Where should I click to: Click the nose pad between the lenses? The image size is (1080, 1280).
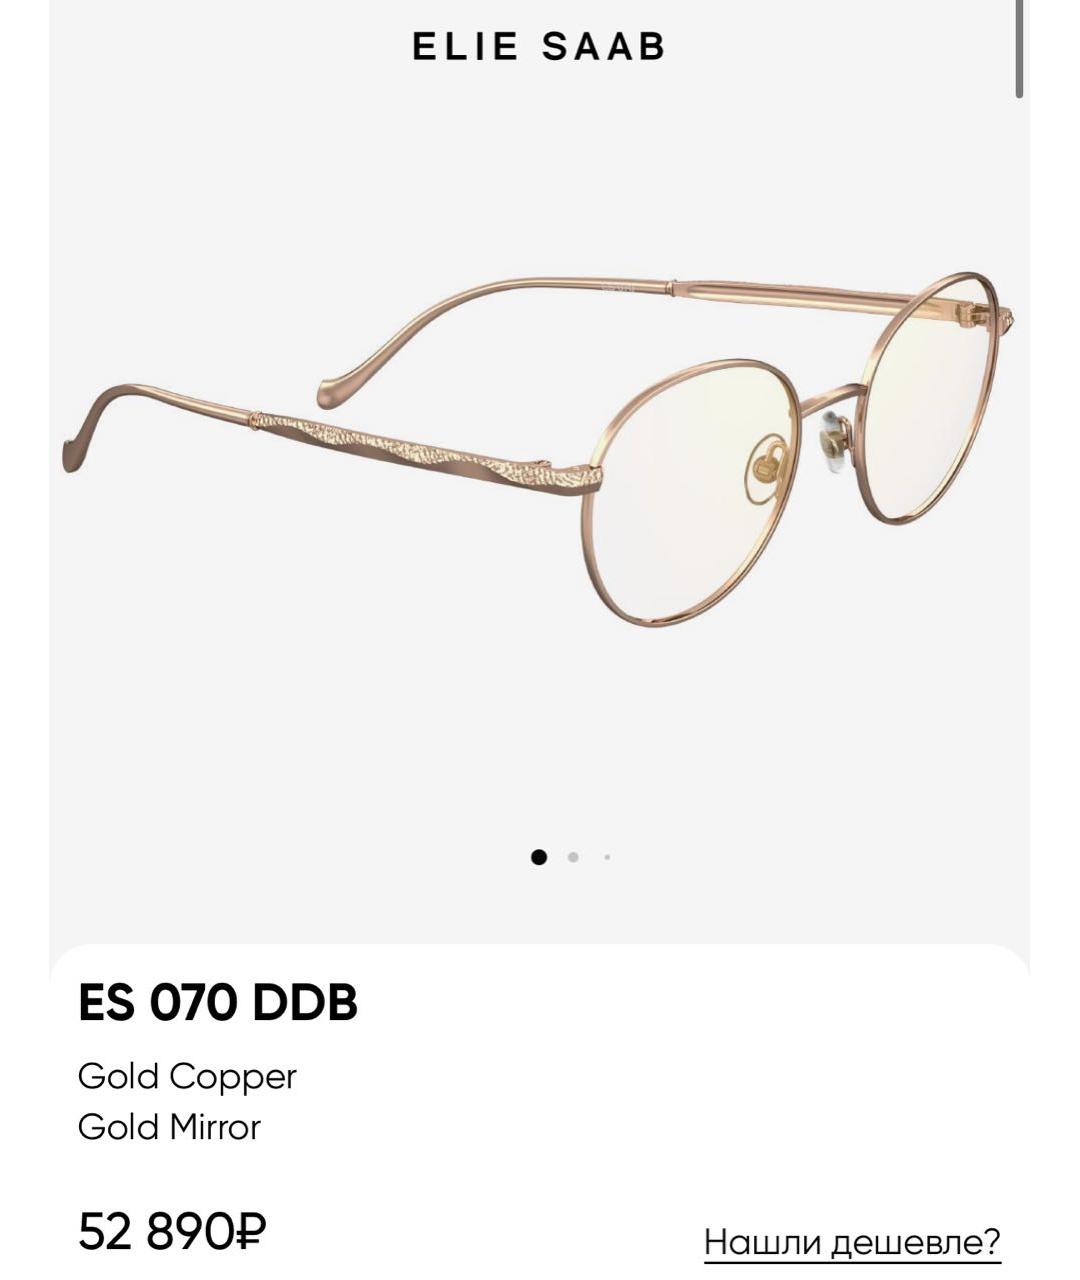(x=834, y=442)
